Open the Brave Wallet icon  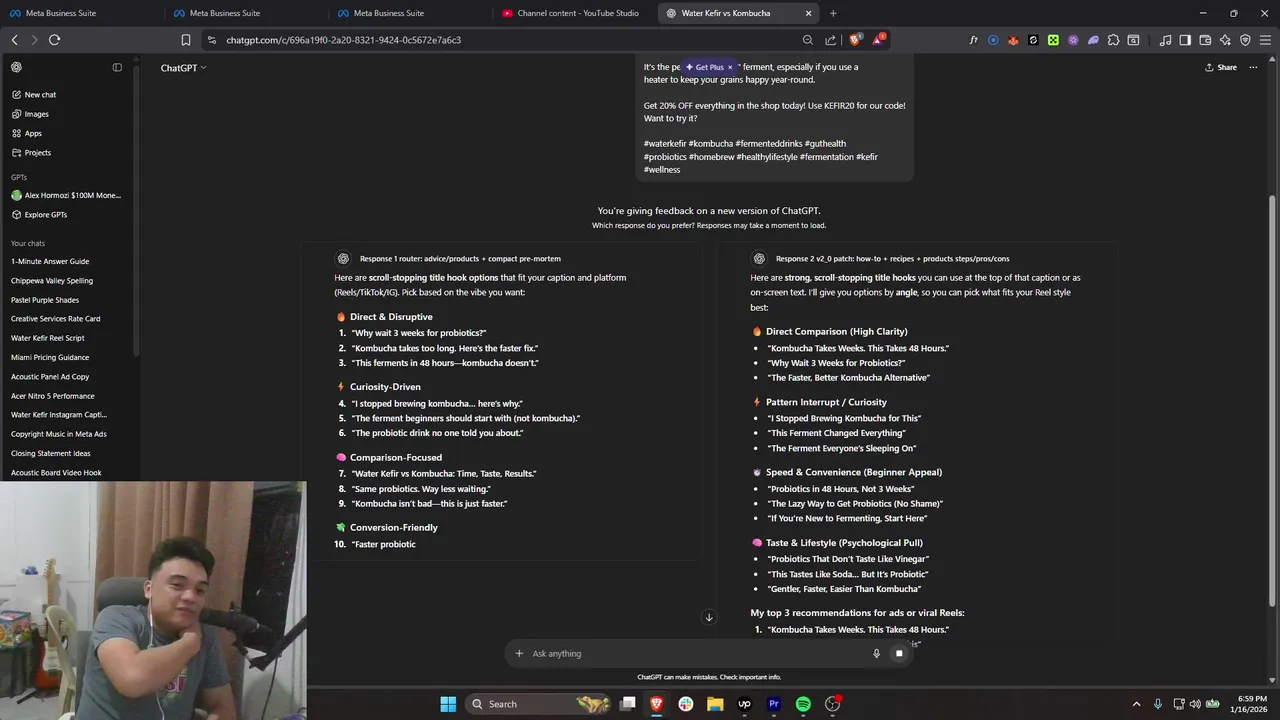[x=1205, y=40]
